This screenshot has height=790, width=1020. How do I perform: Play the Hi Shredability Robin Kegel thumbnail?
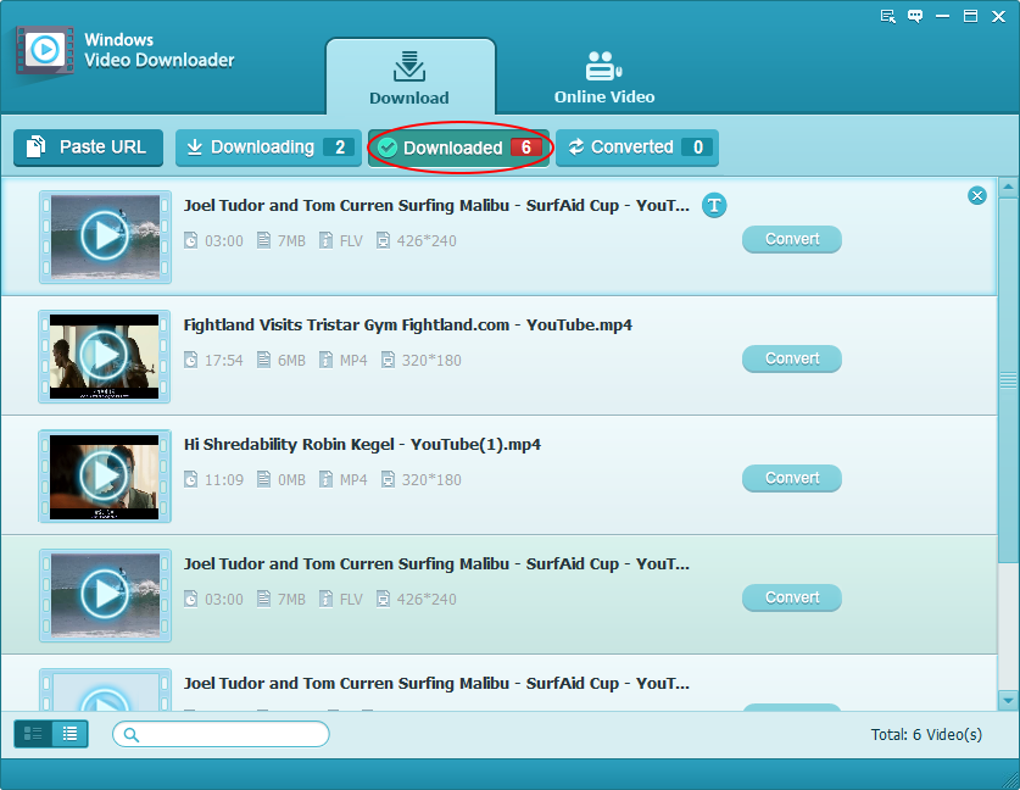tap(104, 476)
